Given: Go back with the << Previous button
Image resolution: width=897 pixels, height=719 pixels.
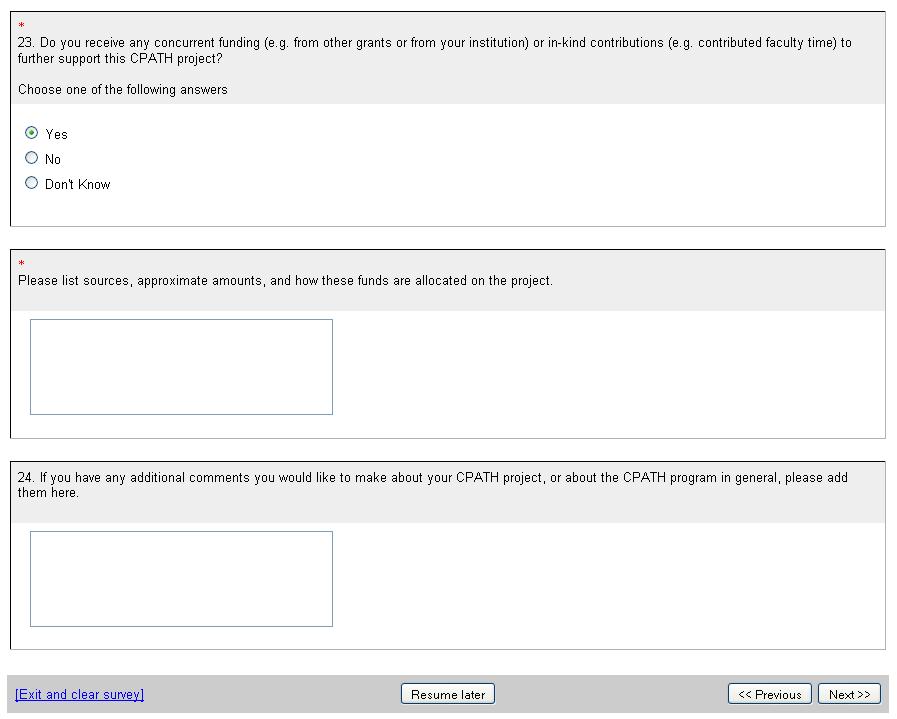Looking at the screenshot, I should [x=770, y=694].
